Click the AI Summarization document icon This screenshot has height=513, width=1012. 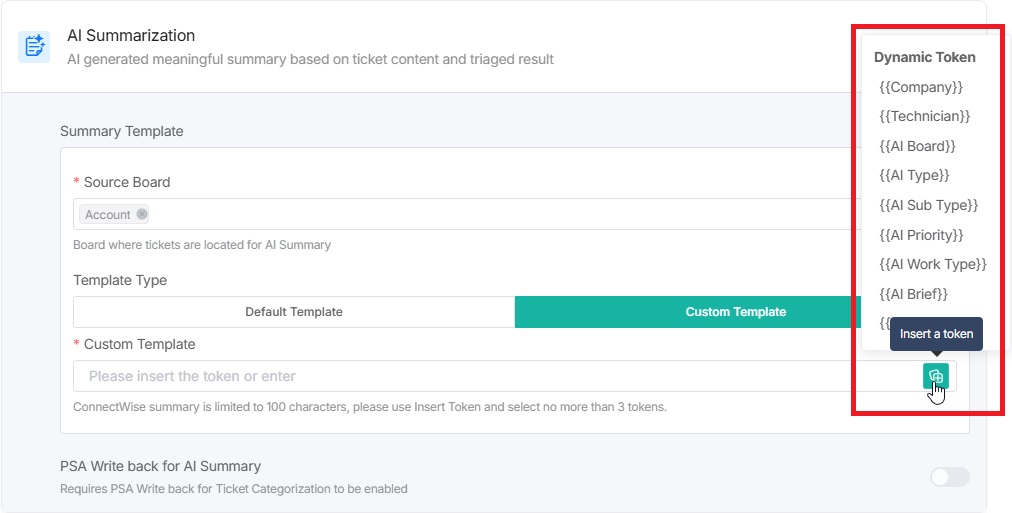point(34,46)
